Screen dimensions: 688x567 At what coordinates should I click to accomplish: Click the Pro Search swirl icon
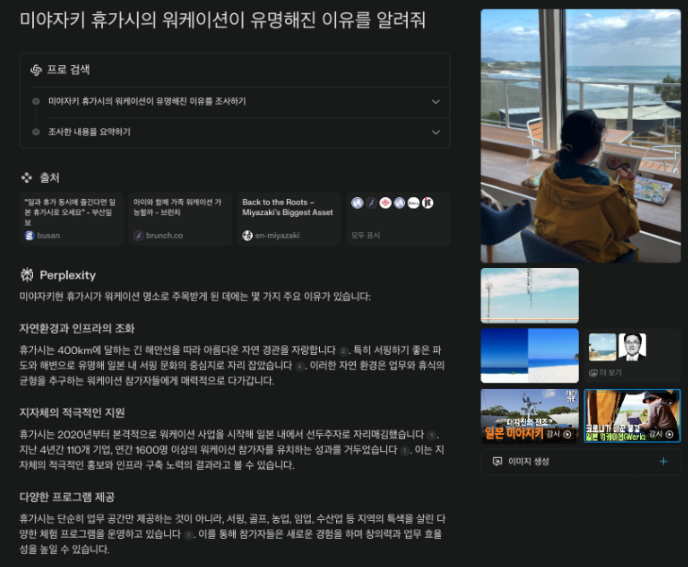tap(36, 70)
